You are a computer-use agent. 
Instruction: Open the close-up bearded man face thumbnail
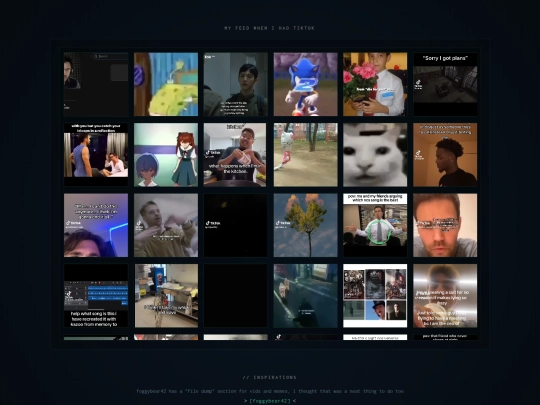point(445,225)
